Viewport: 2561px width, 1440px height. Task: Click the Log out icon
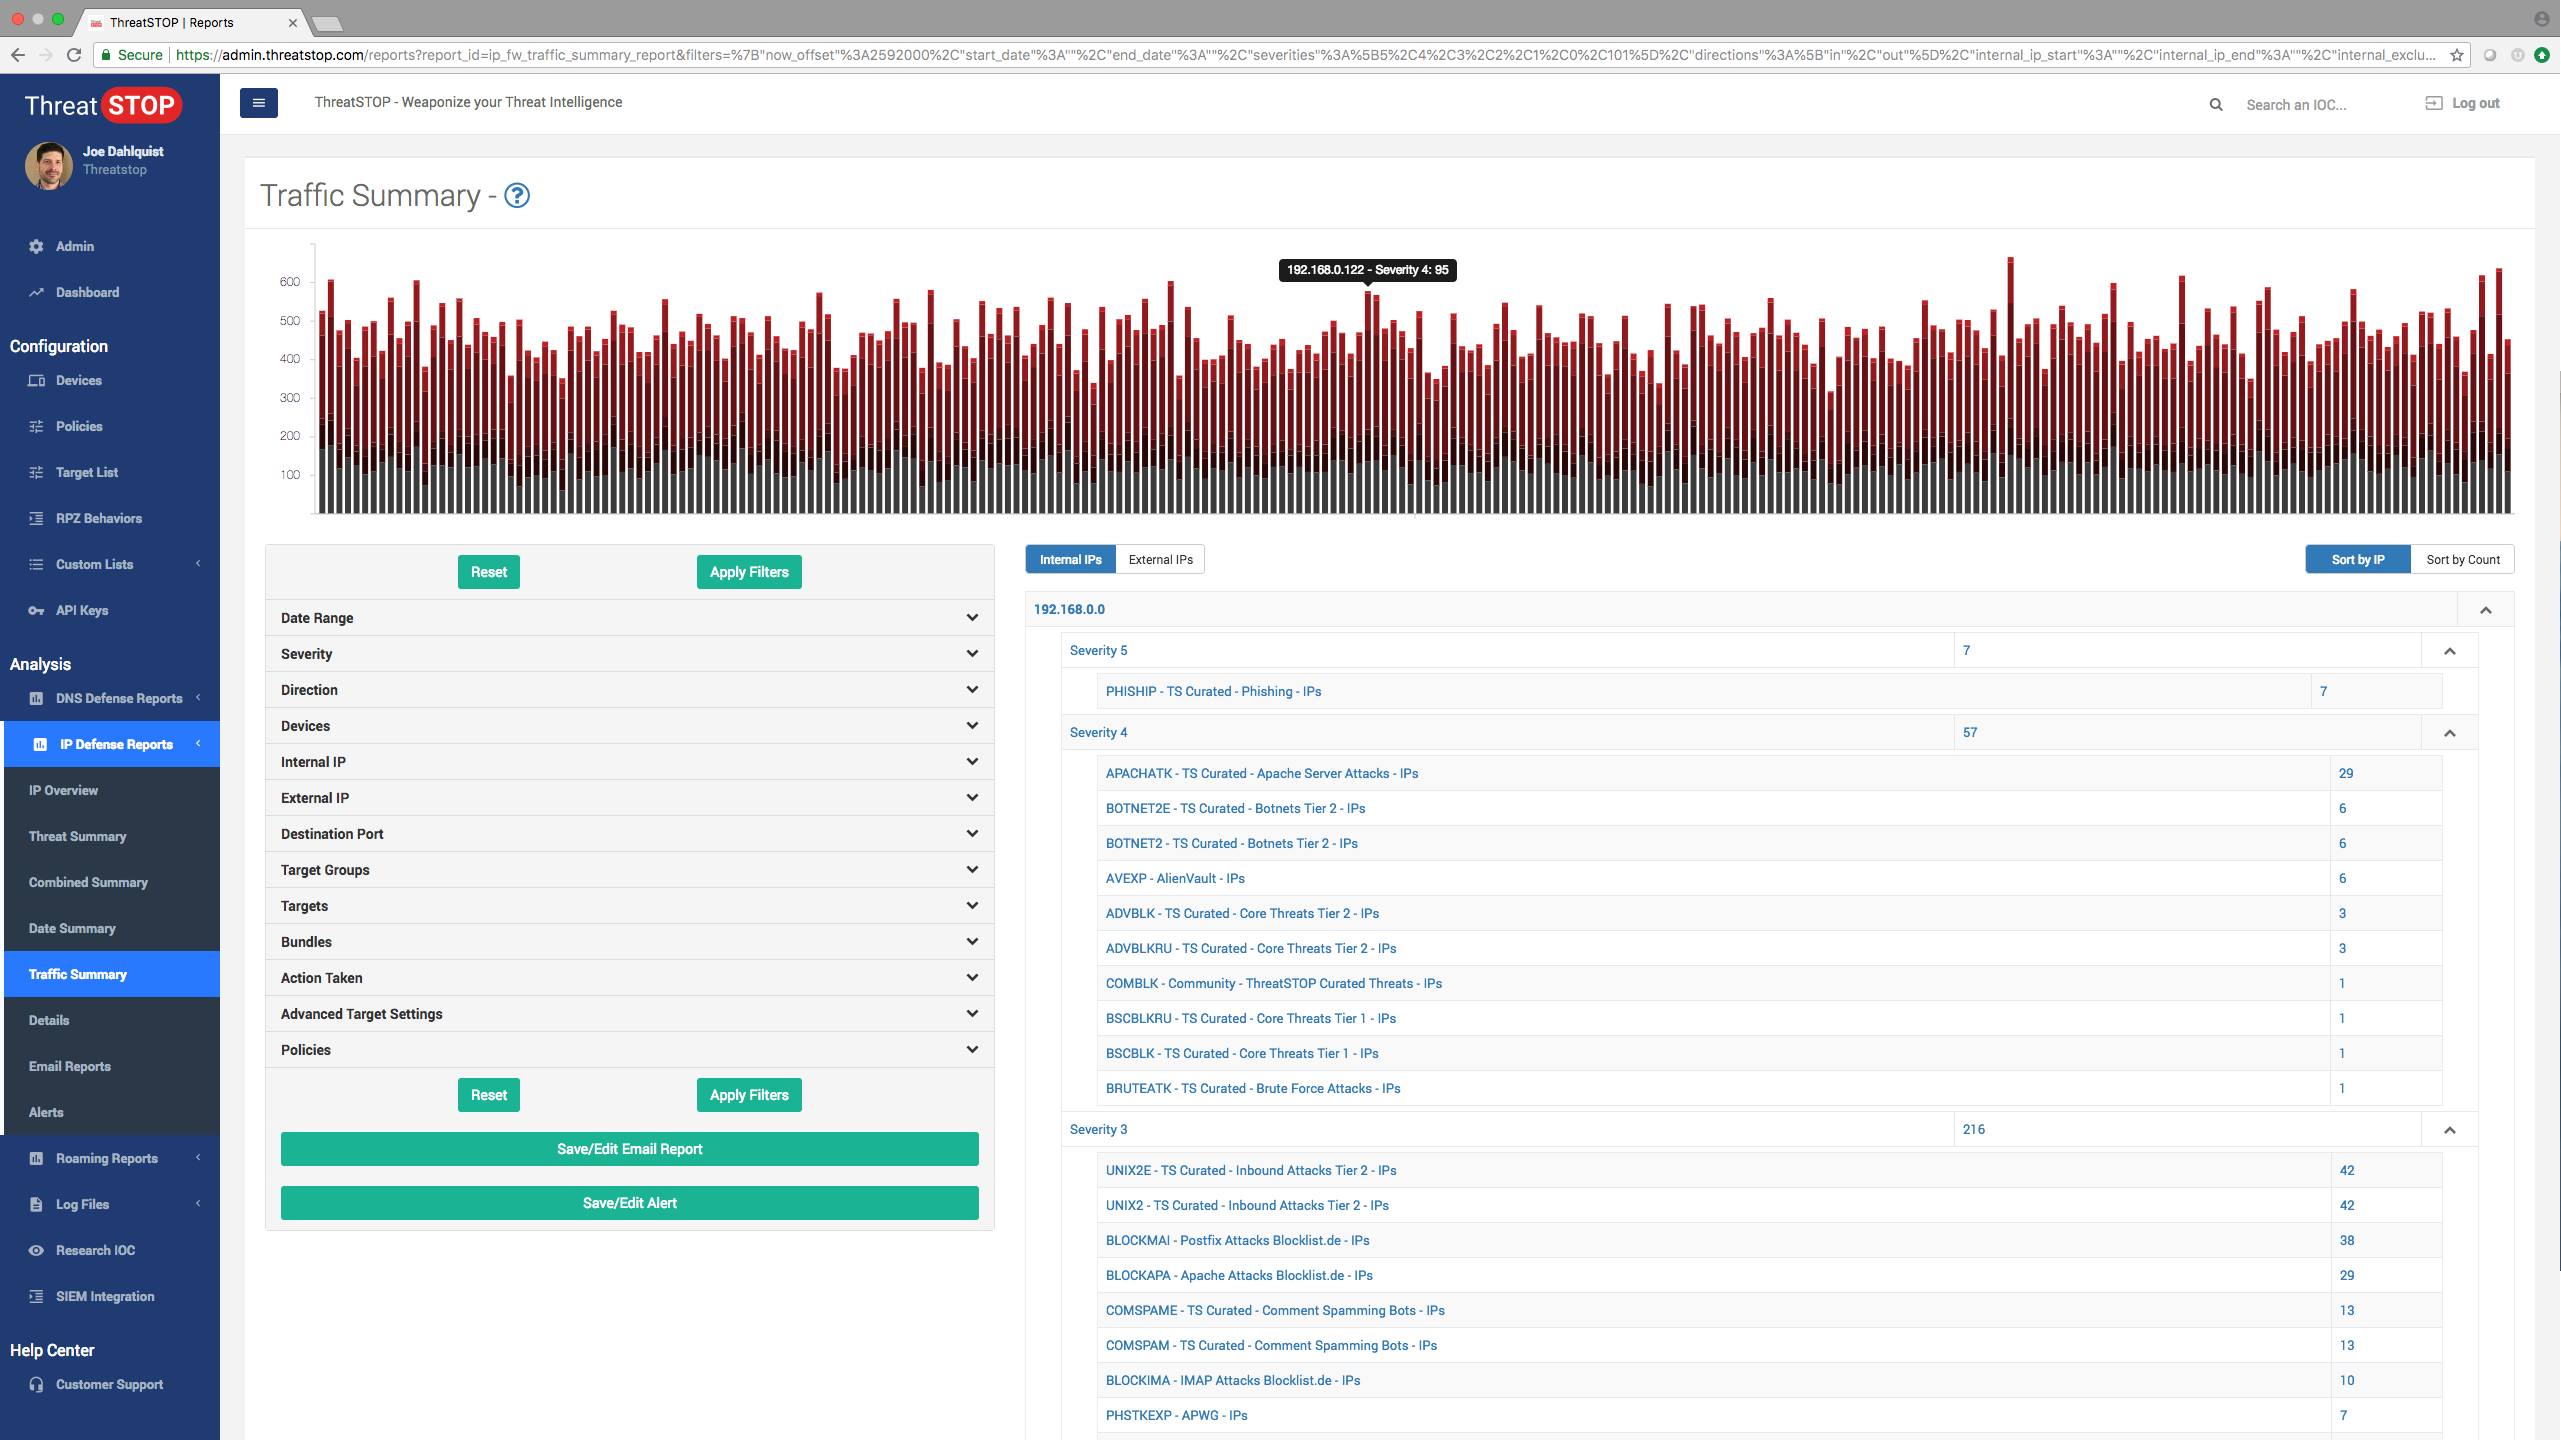(2430, 103)
